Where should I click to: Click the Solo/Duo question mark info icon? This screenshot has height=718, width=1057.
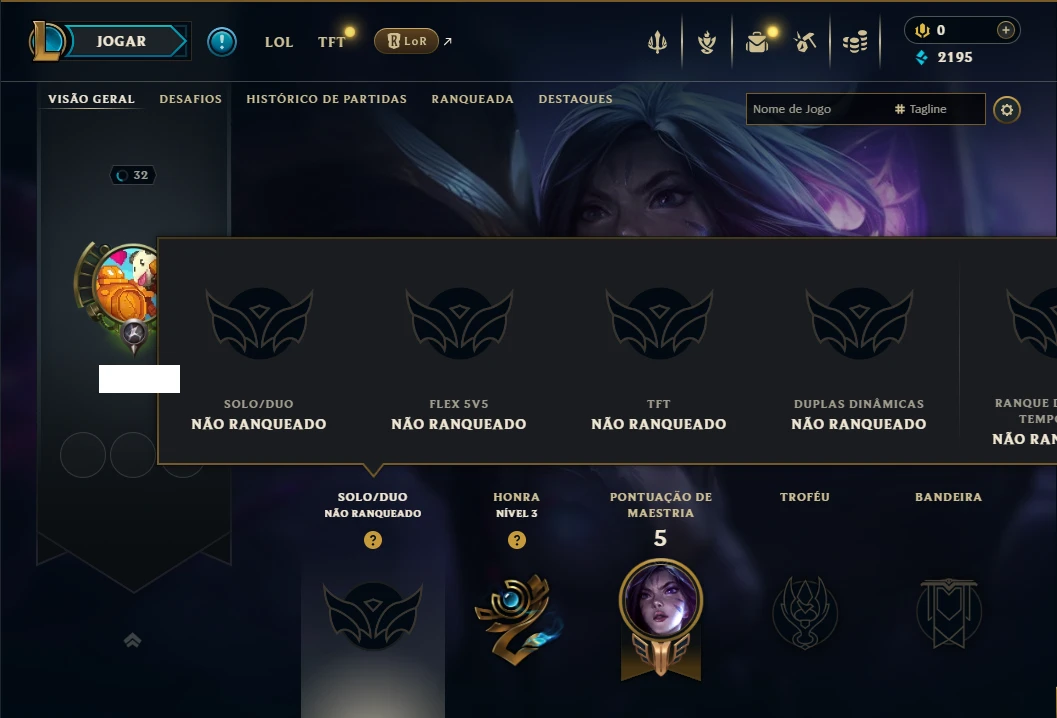[373, 540]
